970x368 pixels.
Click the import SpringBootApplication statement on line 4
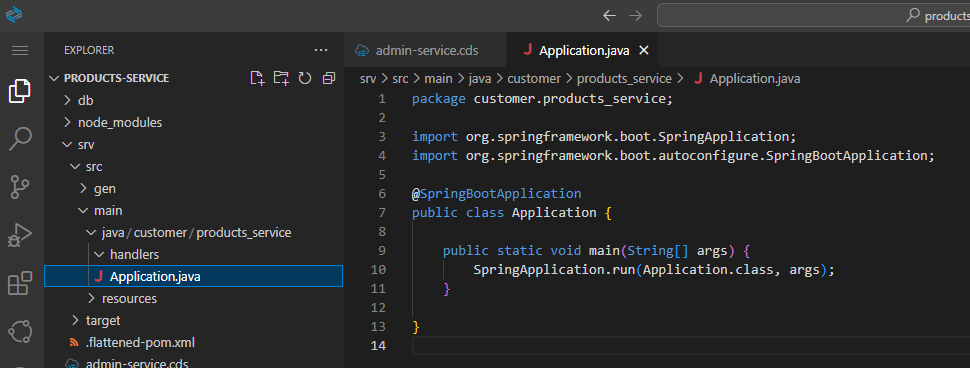673,155
